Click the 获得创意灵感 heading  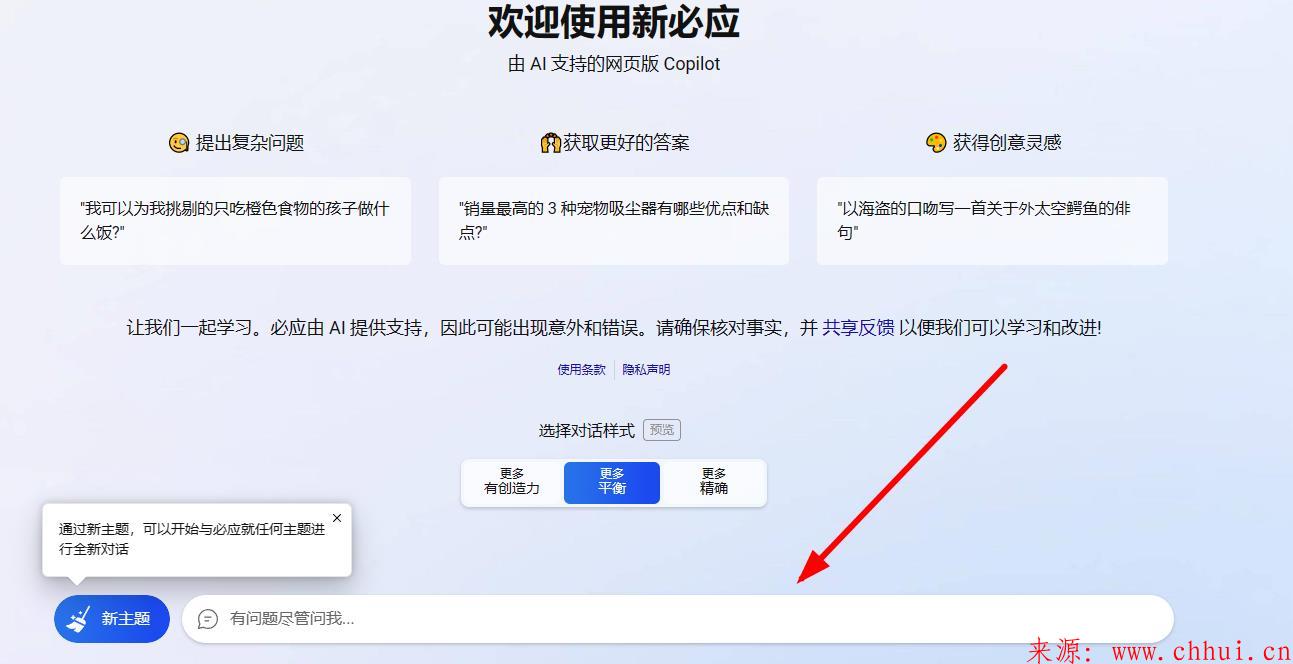click(1007, 143)
